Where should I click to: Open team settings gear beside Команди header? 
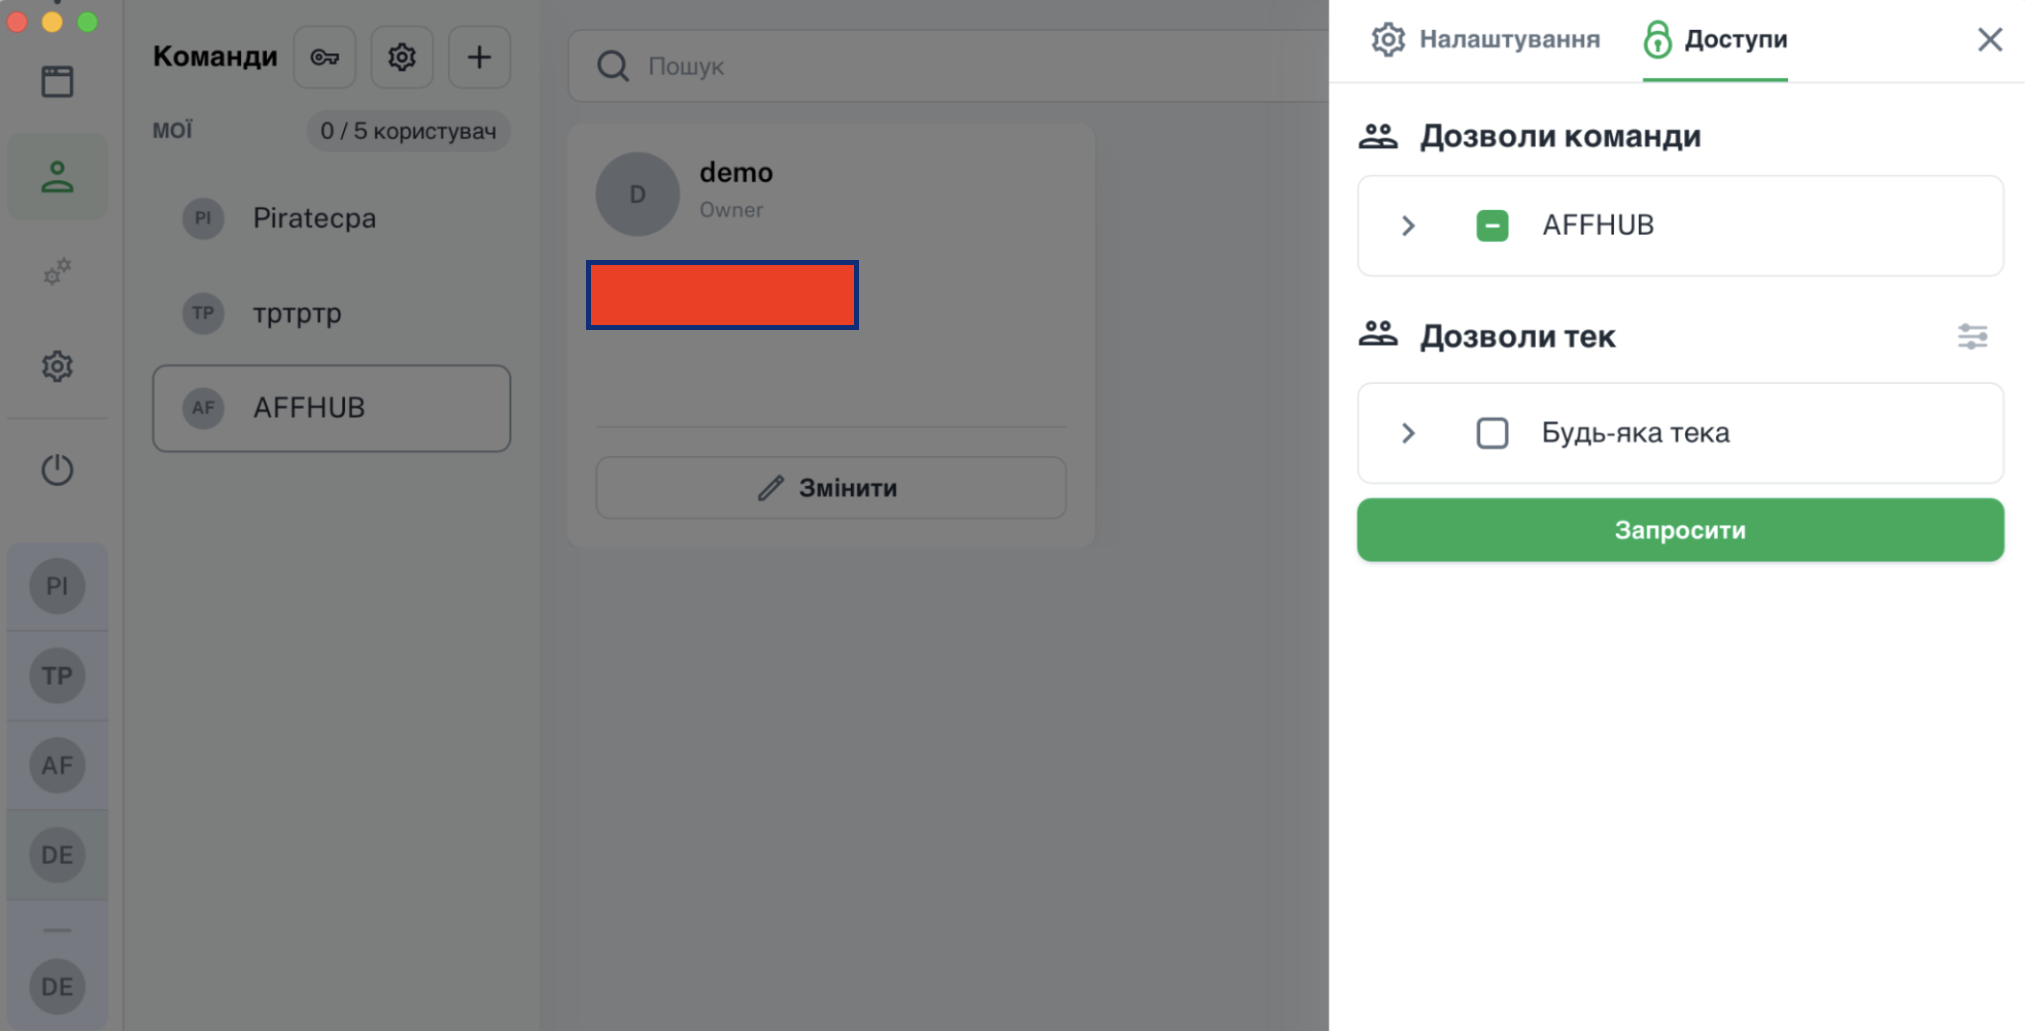(402, 57)
